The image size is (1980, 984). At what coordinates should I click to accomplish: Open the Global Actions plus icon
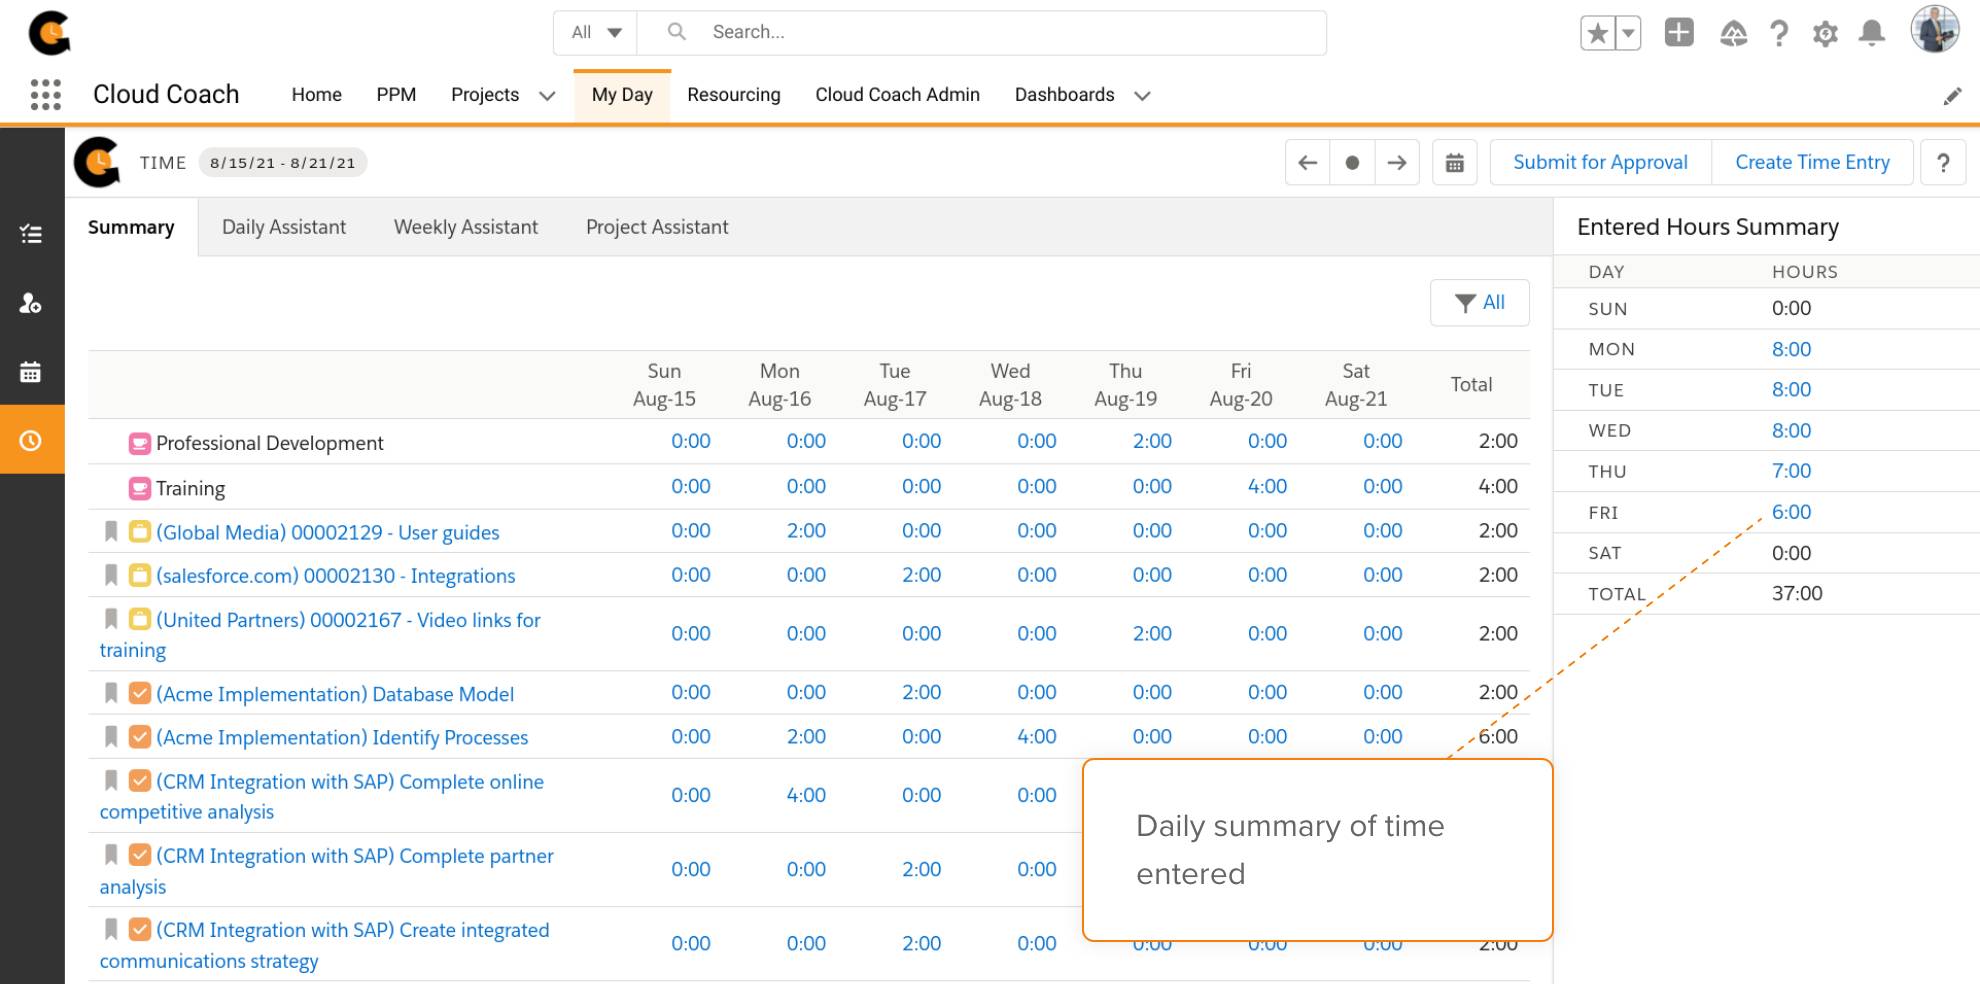tap(1679, 32)
